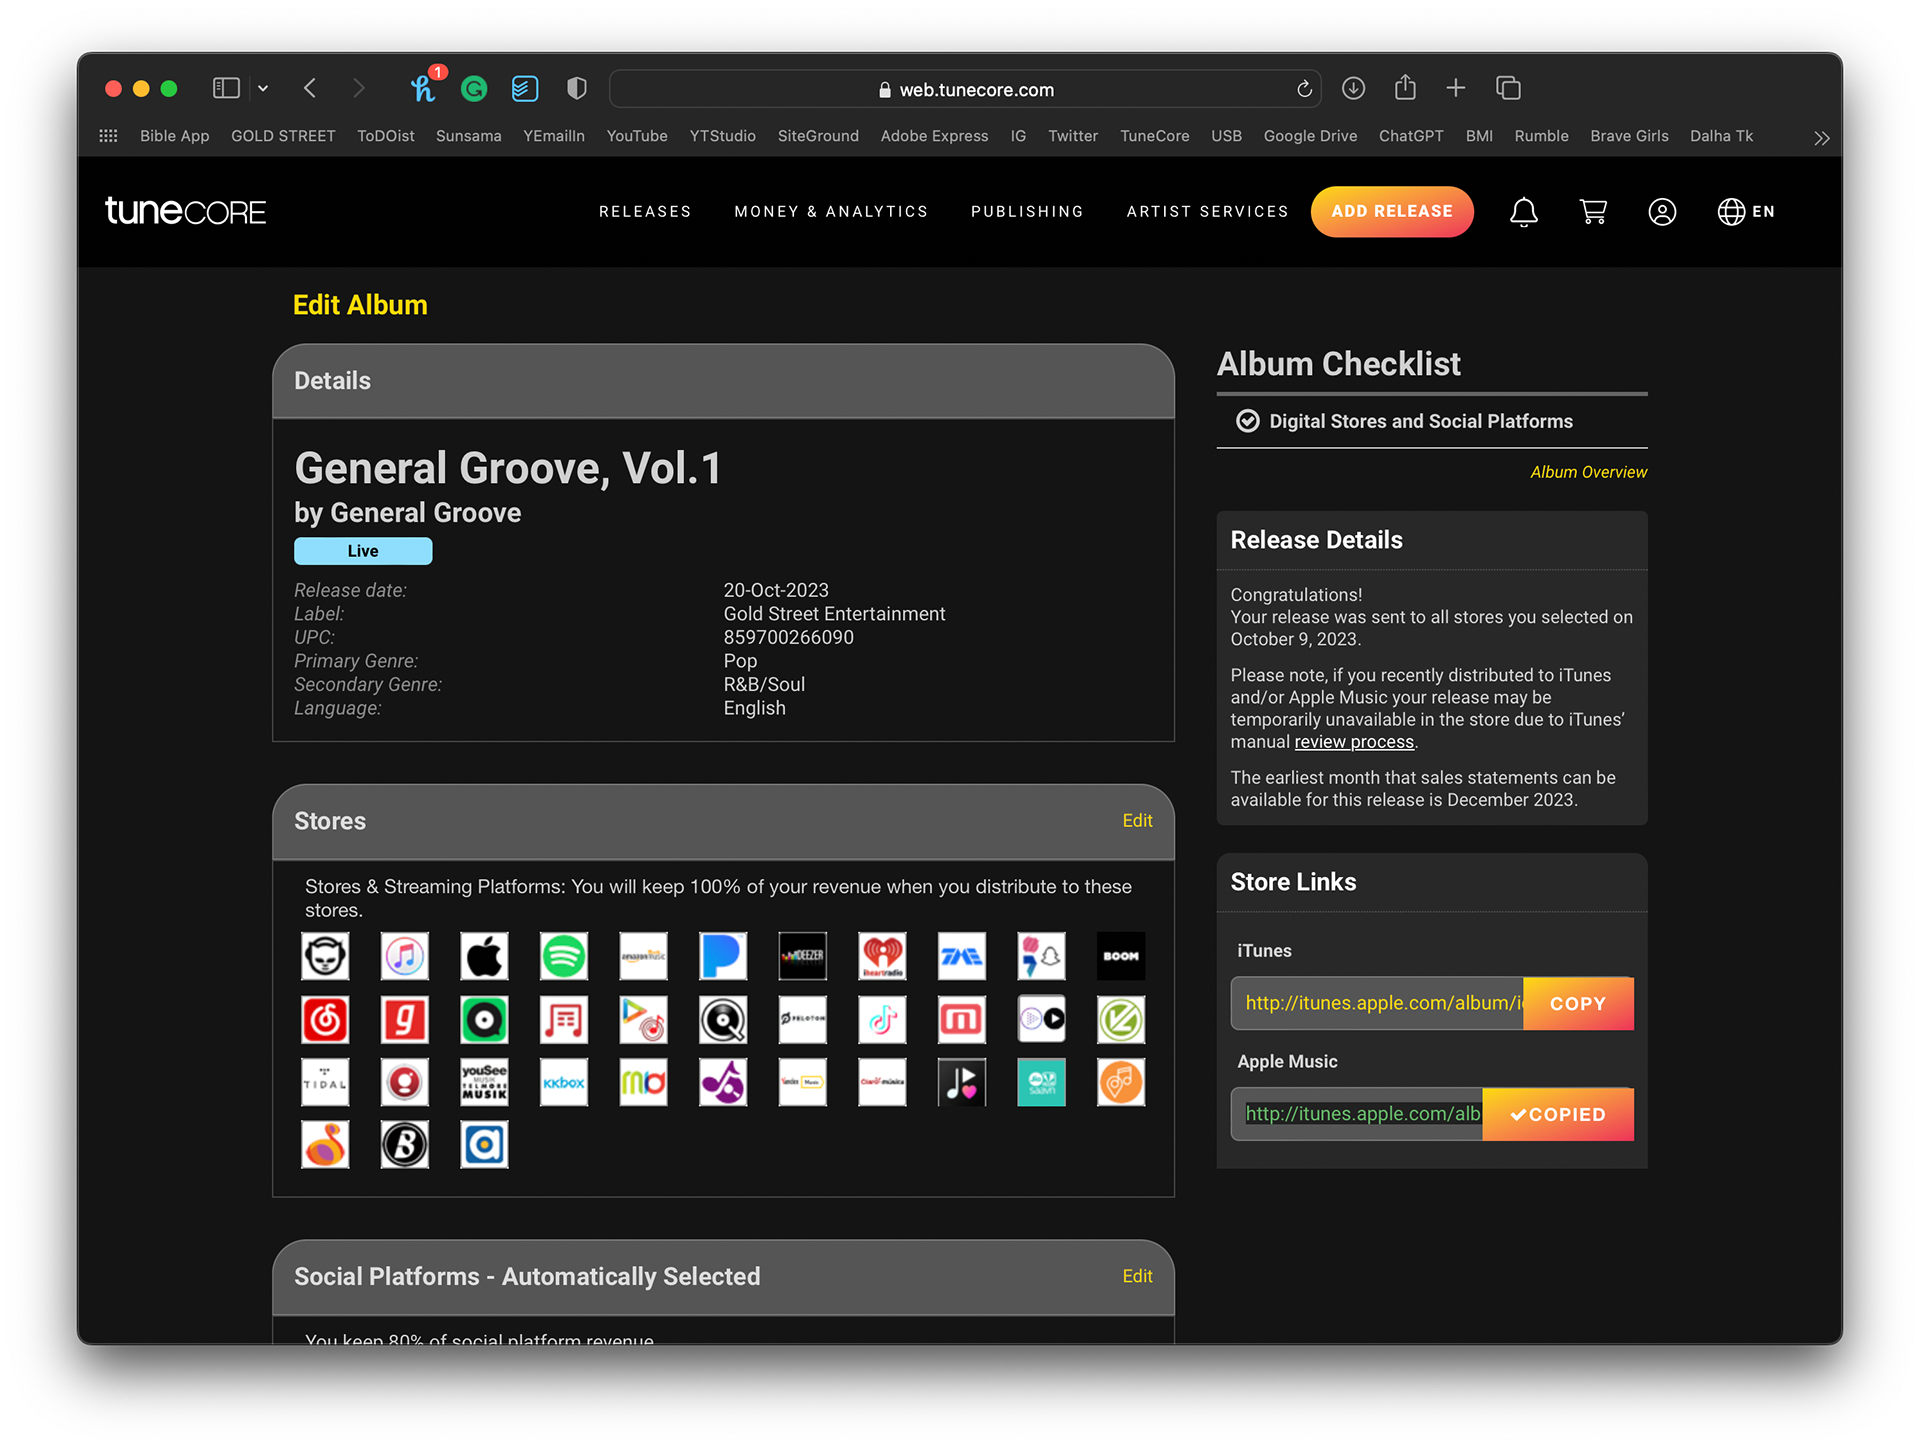The height and width of the screenshot is (1447, 1920).
Task: Click the Amazon Music store icon
Action: pyautogui.click(x=643, y=956)
